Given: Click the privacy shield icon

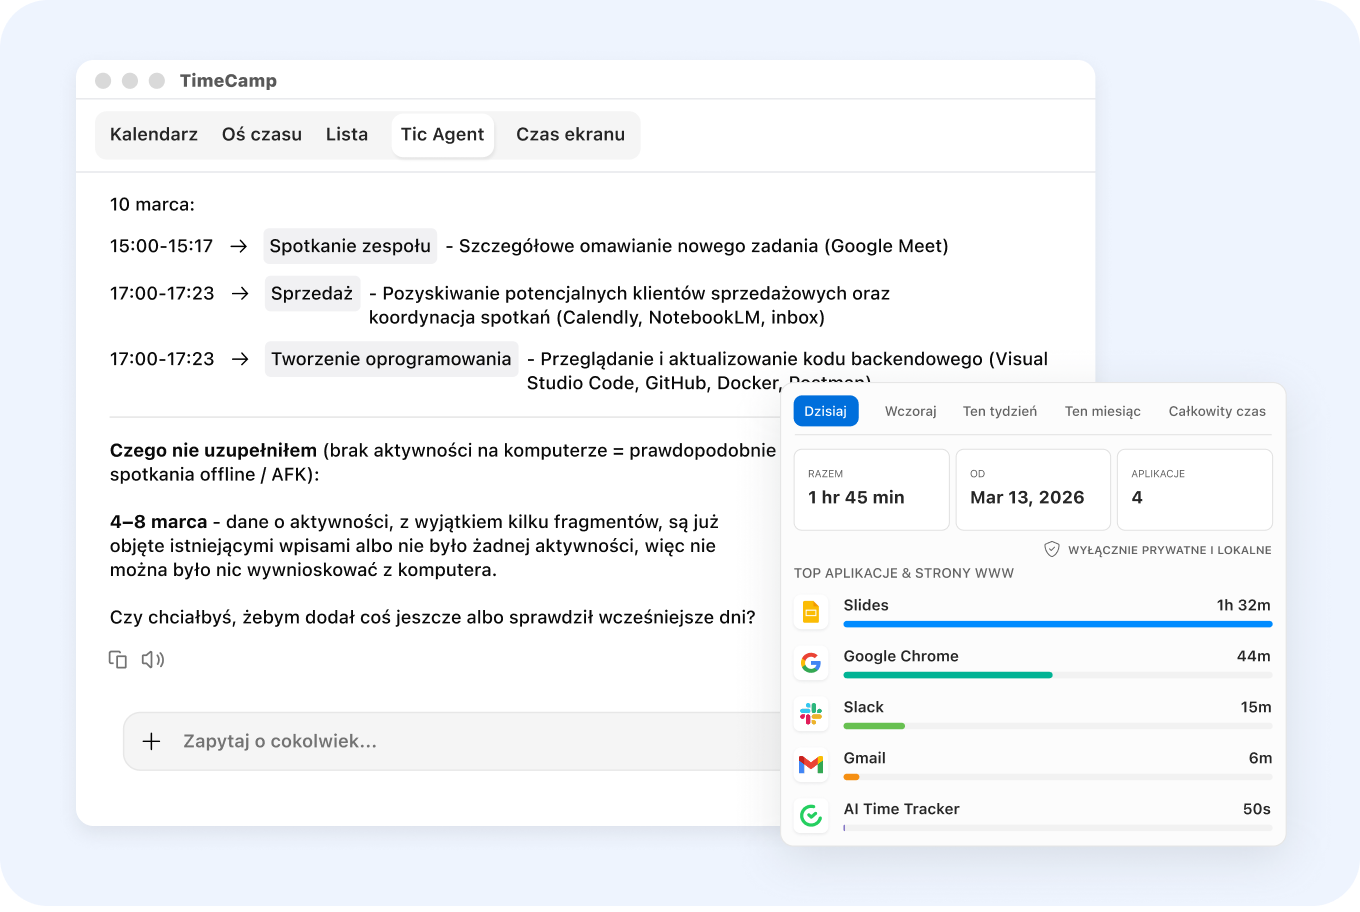Looking at the screenshot, I should tap(1051, 550).
